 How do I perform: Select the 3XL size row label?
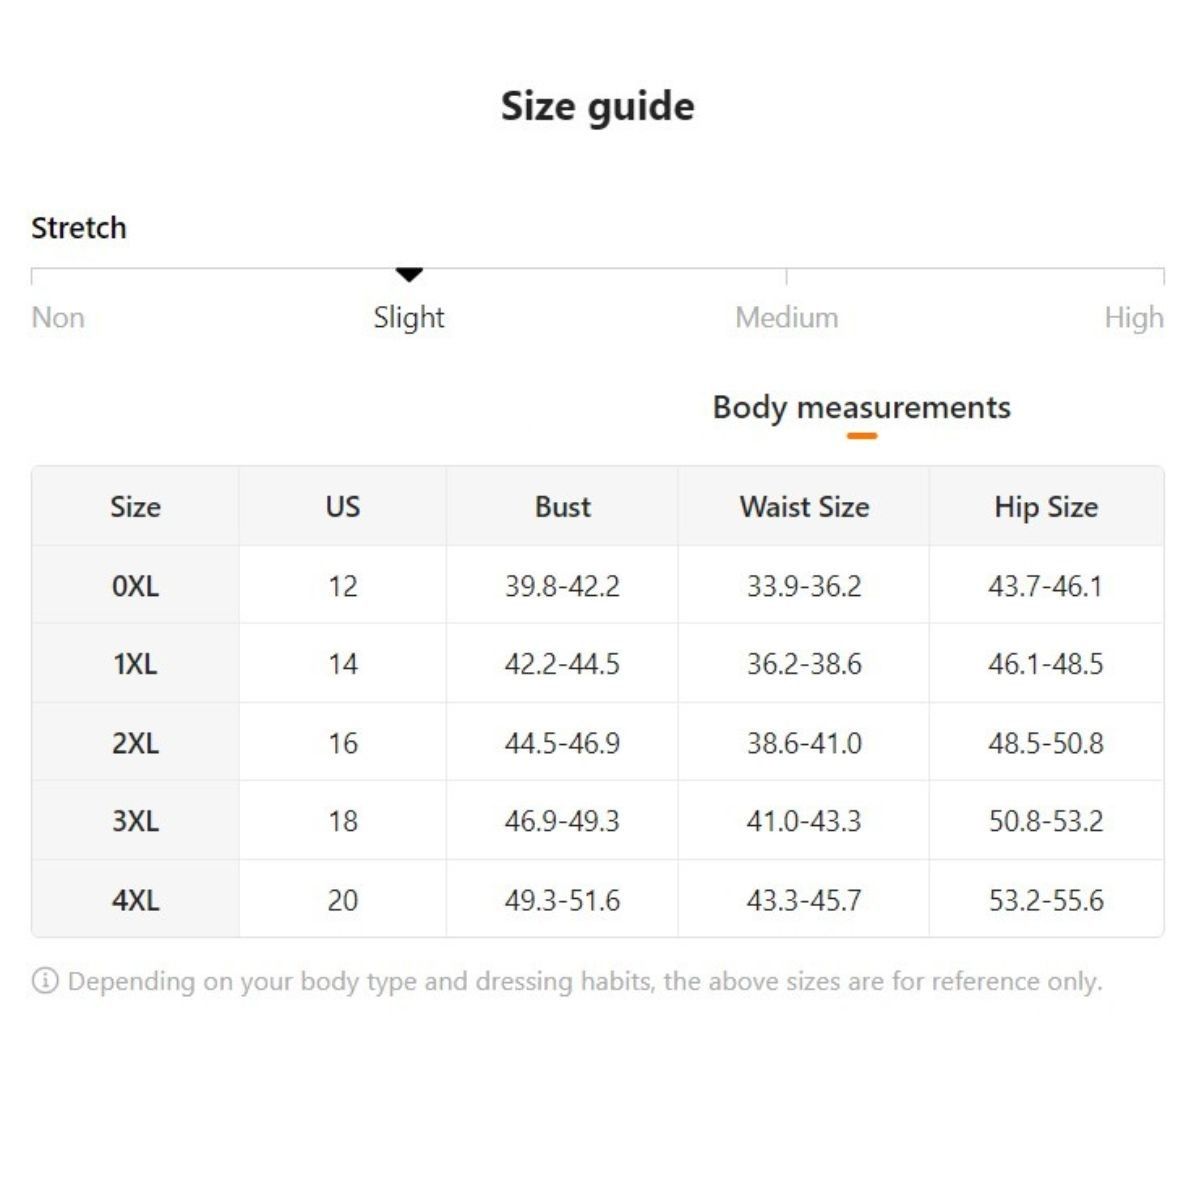[x=135, y=821]
